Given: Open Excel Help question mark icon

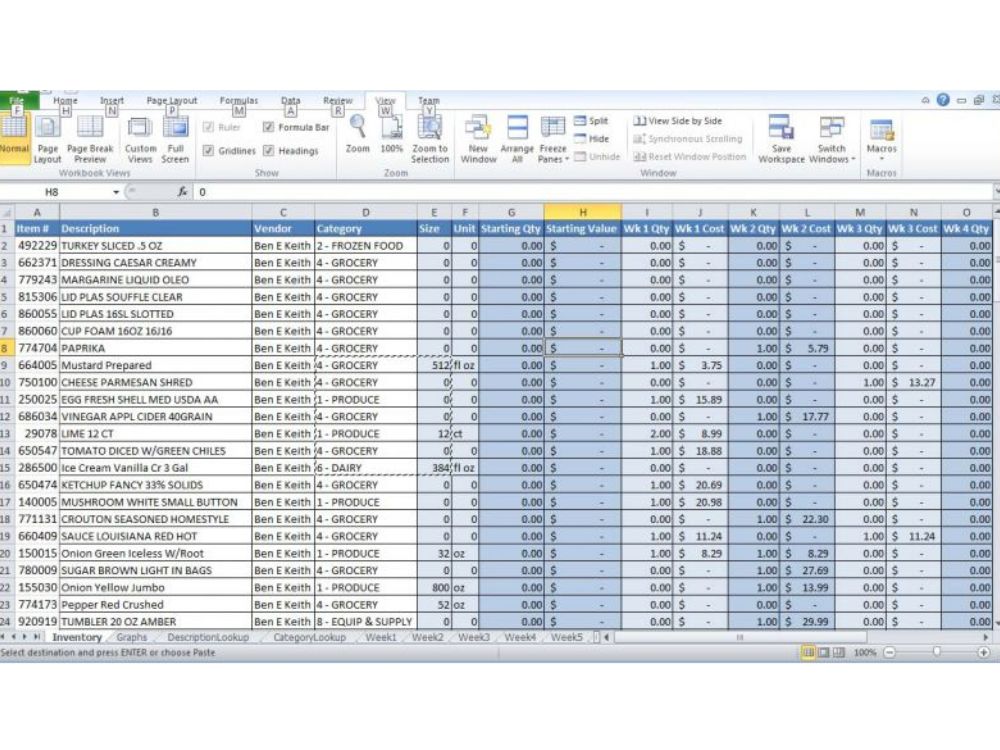Looking at the screenshot, I should [943, 99].
